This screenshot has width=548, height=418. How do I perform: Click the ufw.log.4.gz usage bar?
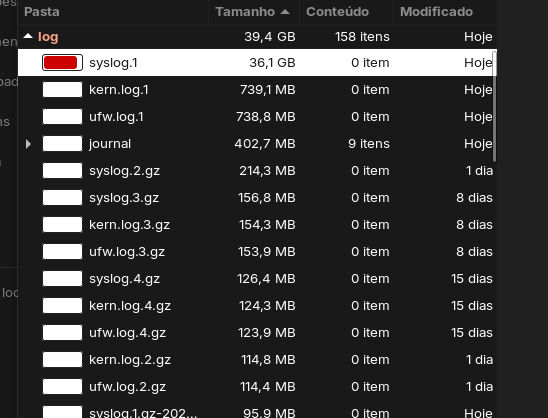[62, 332]
